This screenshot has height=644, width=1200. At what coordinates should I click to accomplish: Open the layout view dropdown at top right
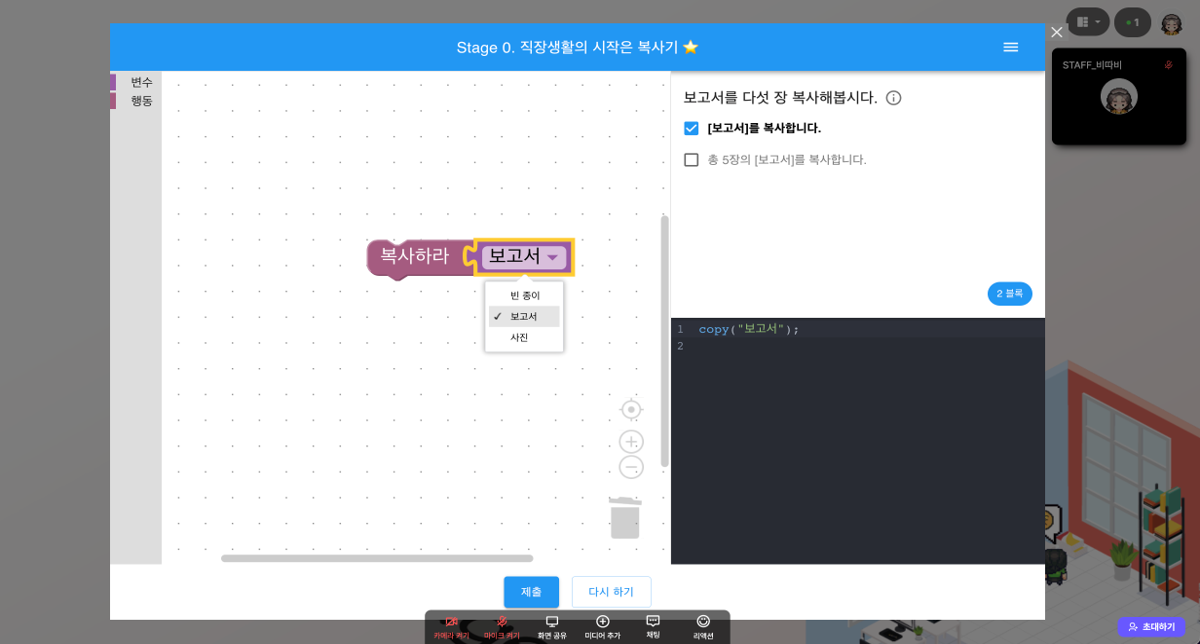pos(1088,21)
